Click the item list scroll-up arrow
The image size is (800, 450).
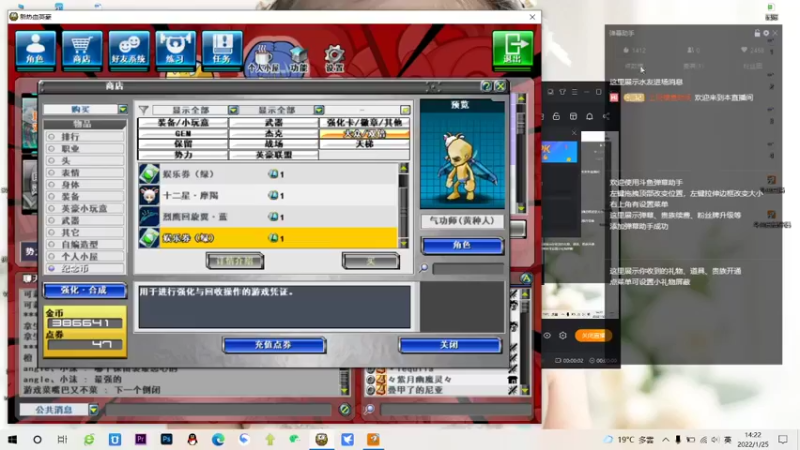pyautogui.click(x=404, y=168)
